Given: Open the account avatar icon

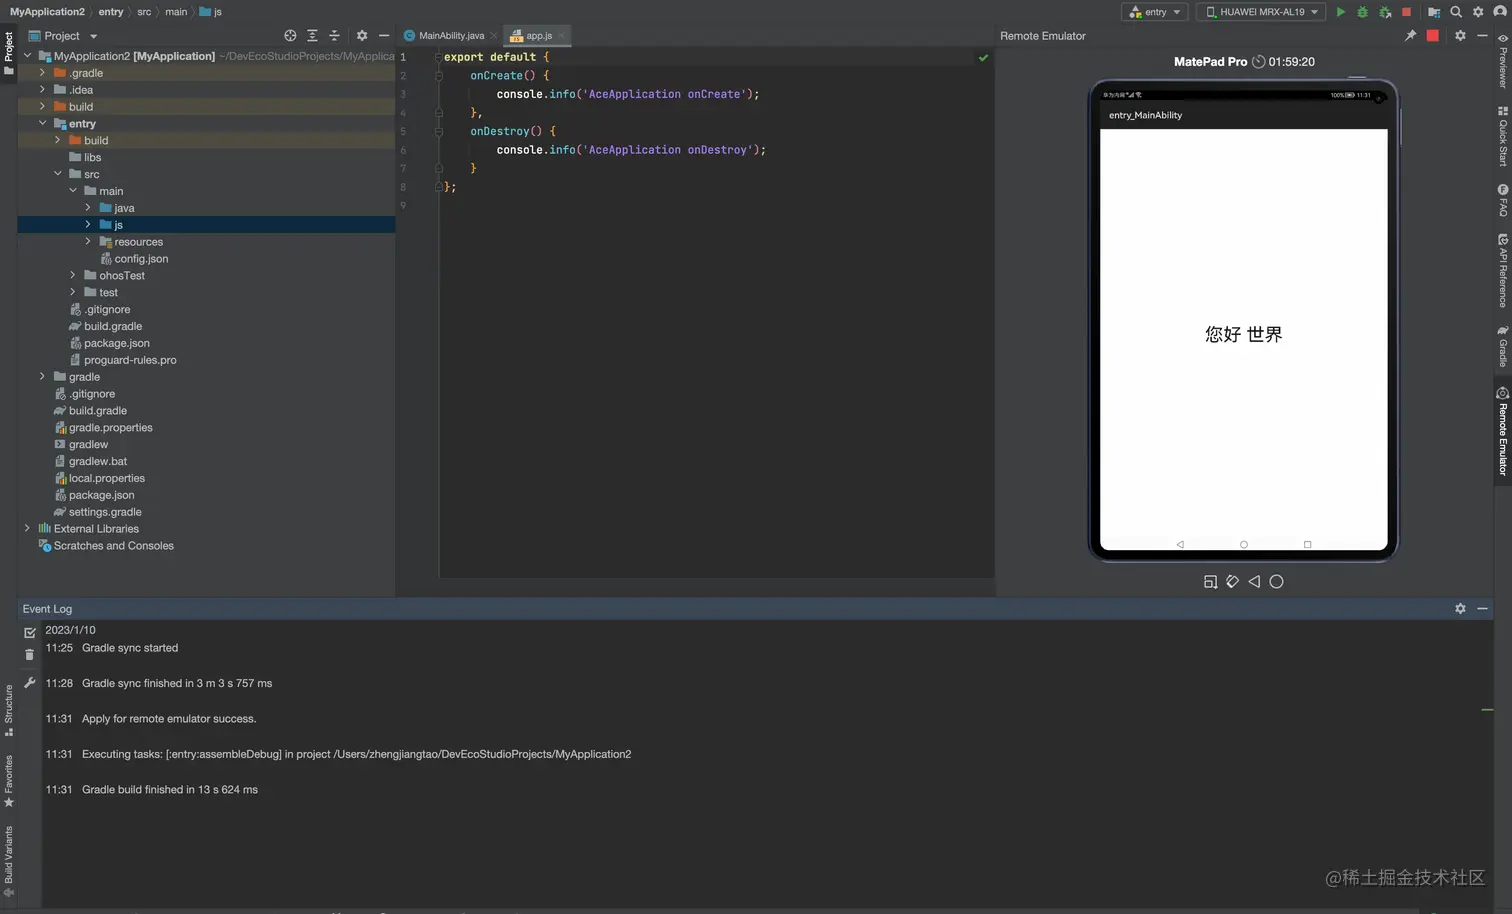Looking at the screenshot, I should tap(1500, 12).
